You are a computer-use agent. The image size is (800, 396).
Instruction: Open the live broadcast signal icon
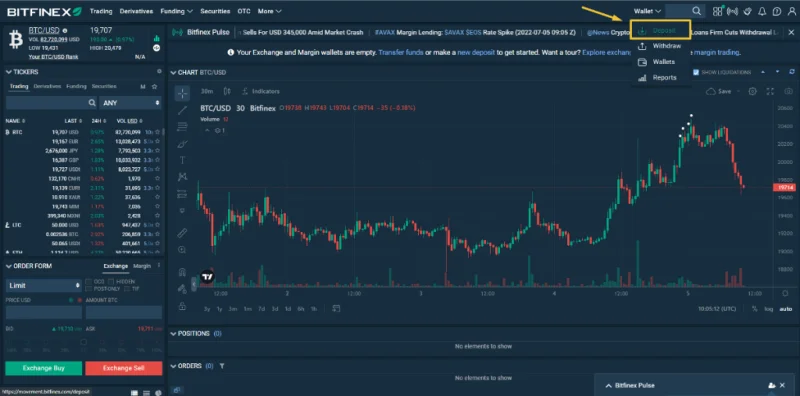pyautogui.click(x=733, y=11)
